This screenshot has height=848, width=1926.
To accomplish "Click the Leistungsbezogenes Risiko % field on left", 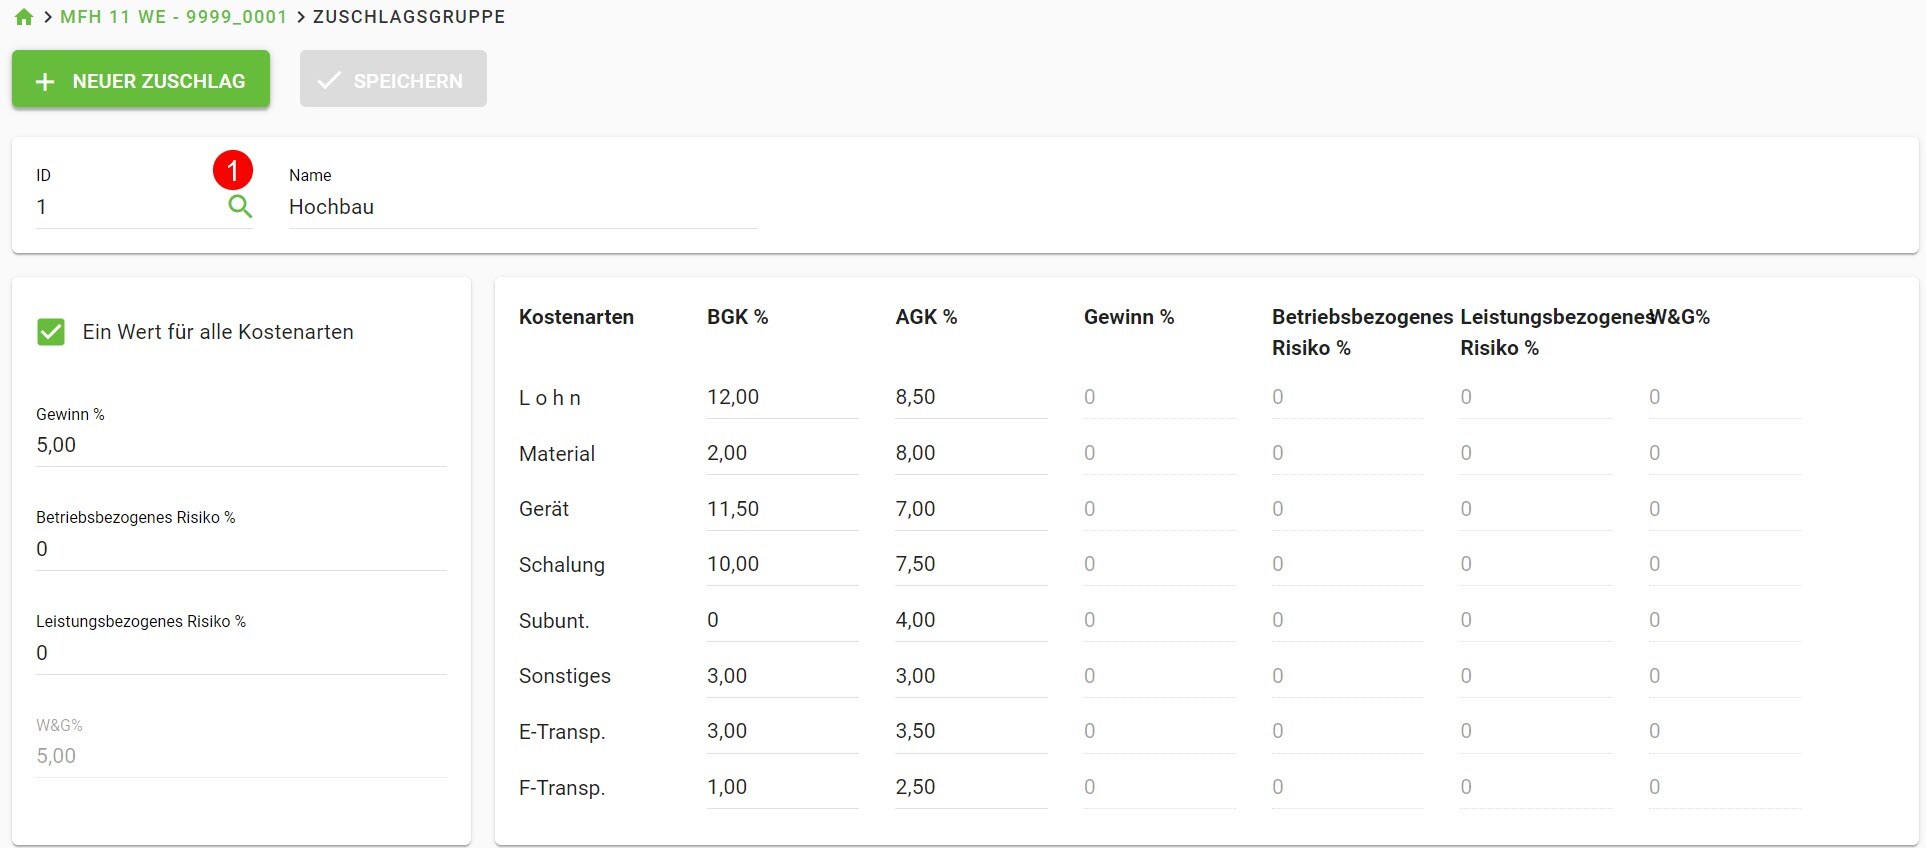I will point(240,653).
